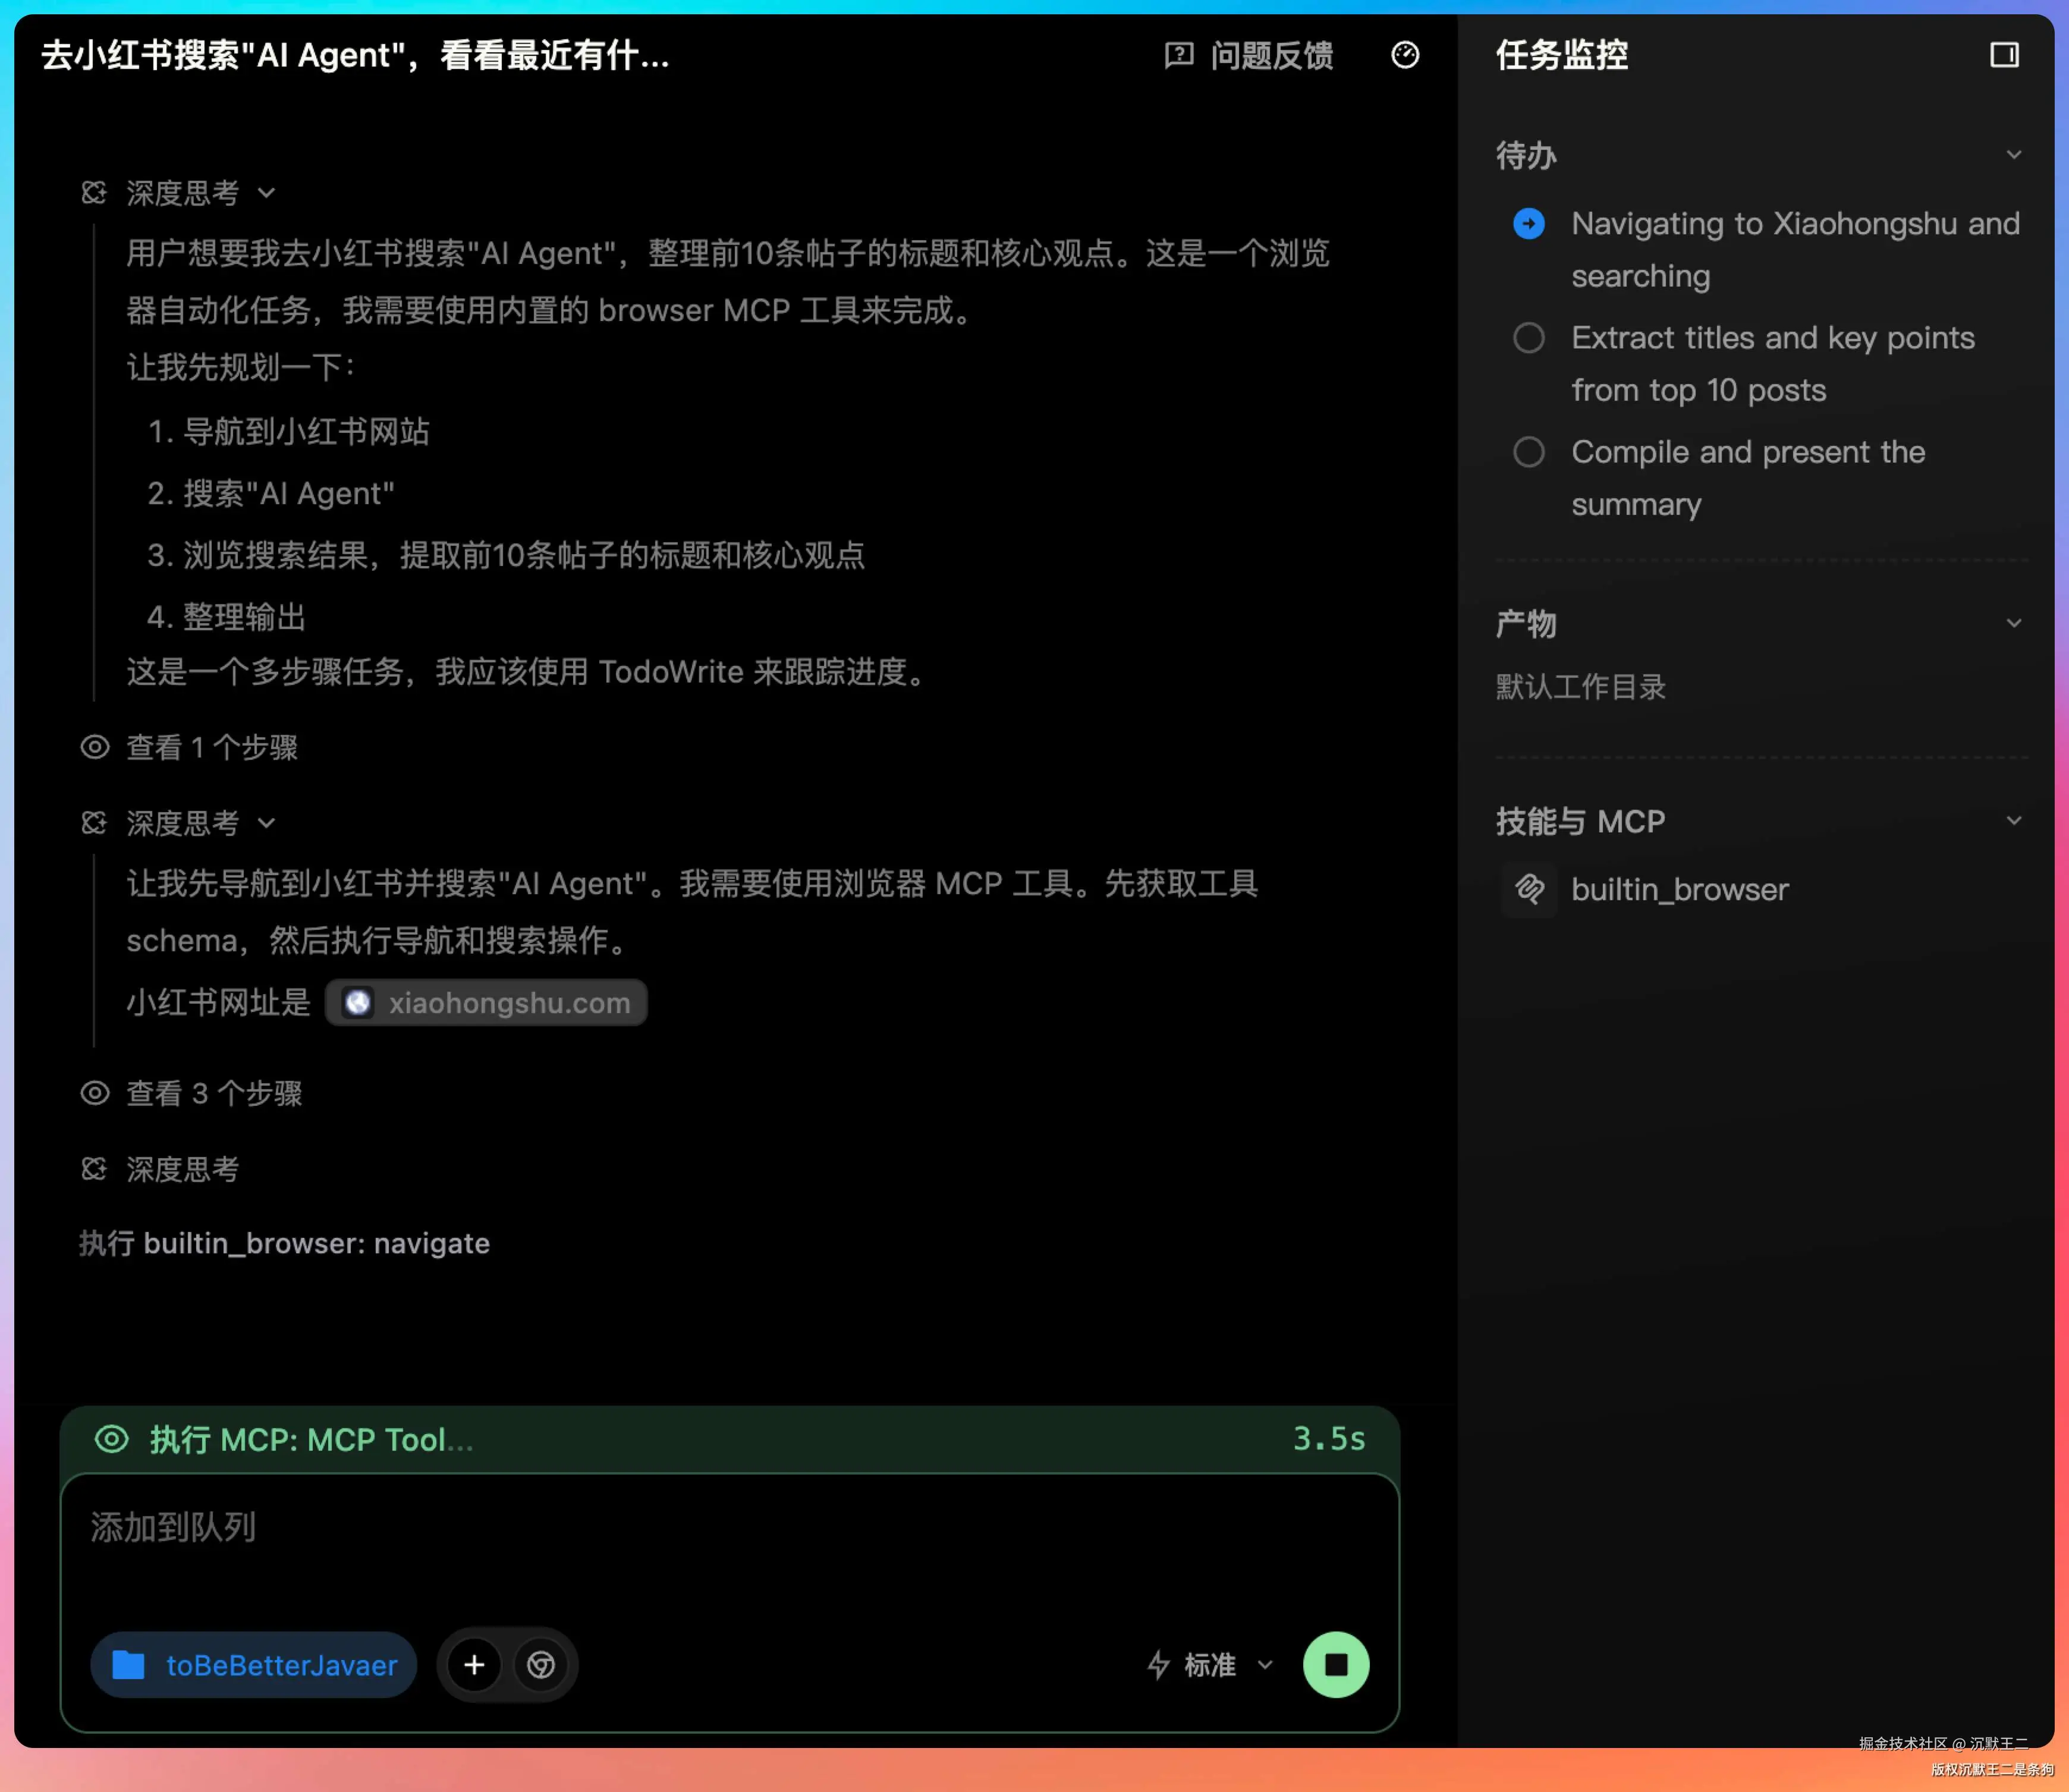The height and width of the screenshot is (1792, 2069).
Task: Click the eye icon in 执行 MCP bar
Action: [111, 1439]
